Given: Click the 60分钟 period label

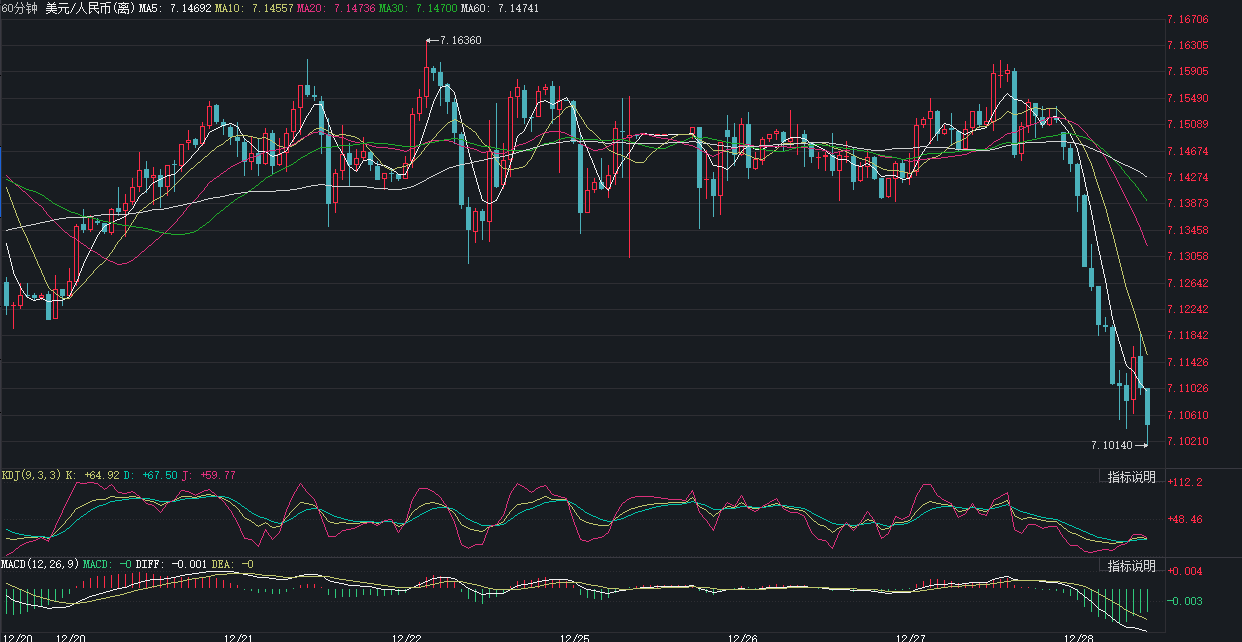Looking at the screenshot, I should click(20, 8).
